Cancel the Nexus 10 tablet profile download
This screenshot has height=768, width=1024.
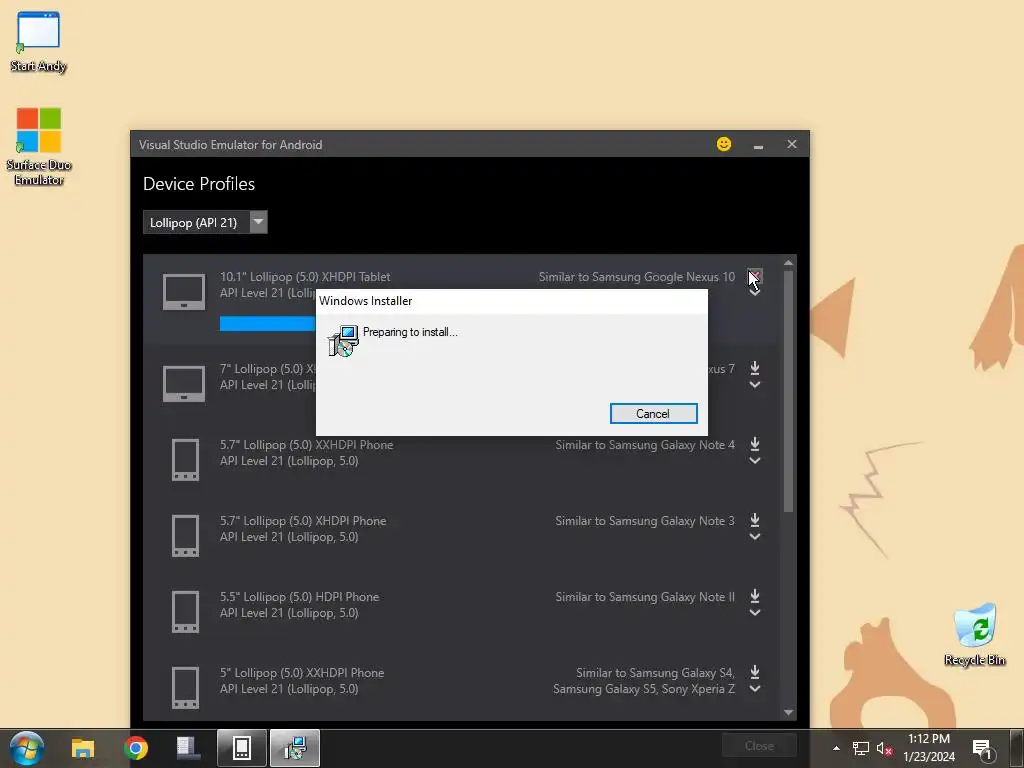[x=755, y=276]
